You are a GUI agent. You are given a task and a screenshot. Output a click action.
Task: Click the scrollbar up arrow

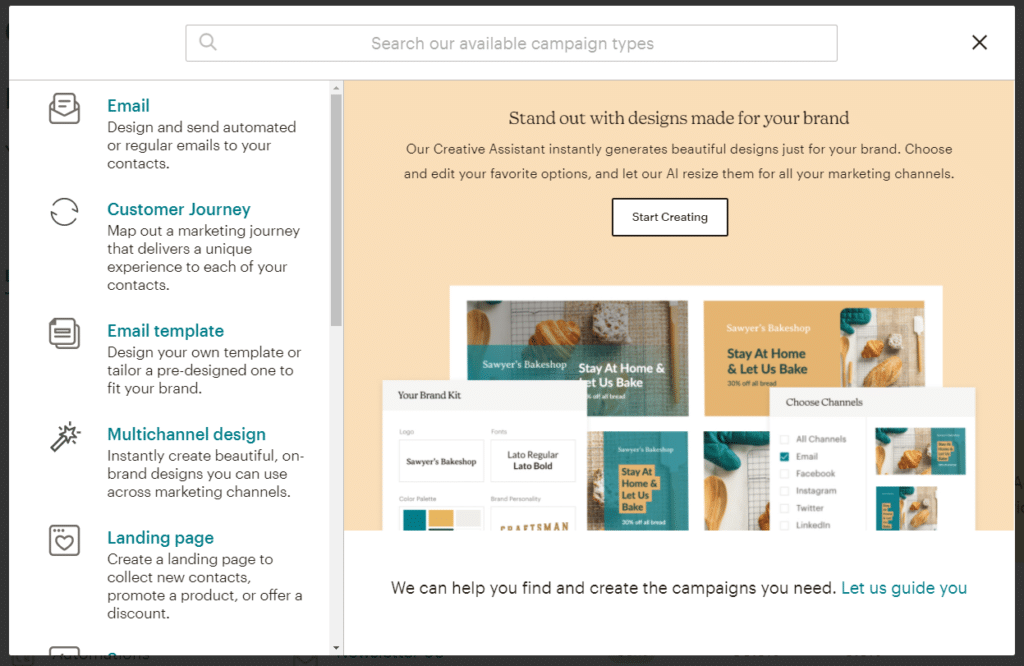click(x=336, y=87)
